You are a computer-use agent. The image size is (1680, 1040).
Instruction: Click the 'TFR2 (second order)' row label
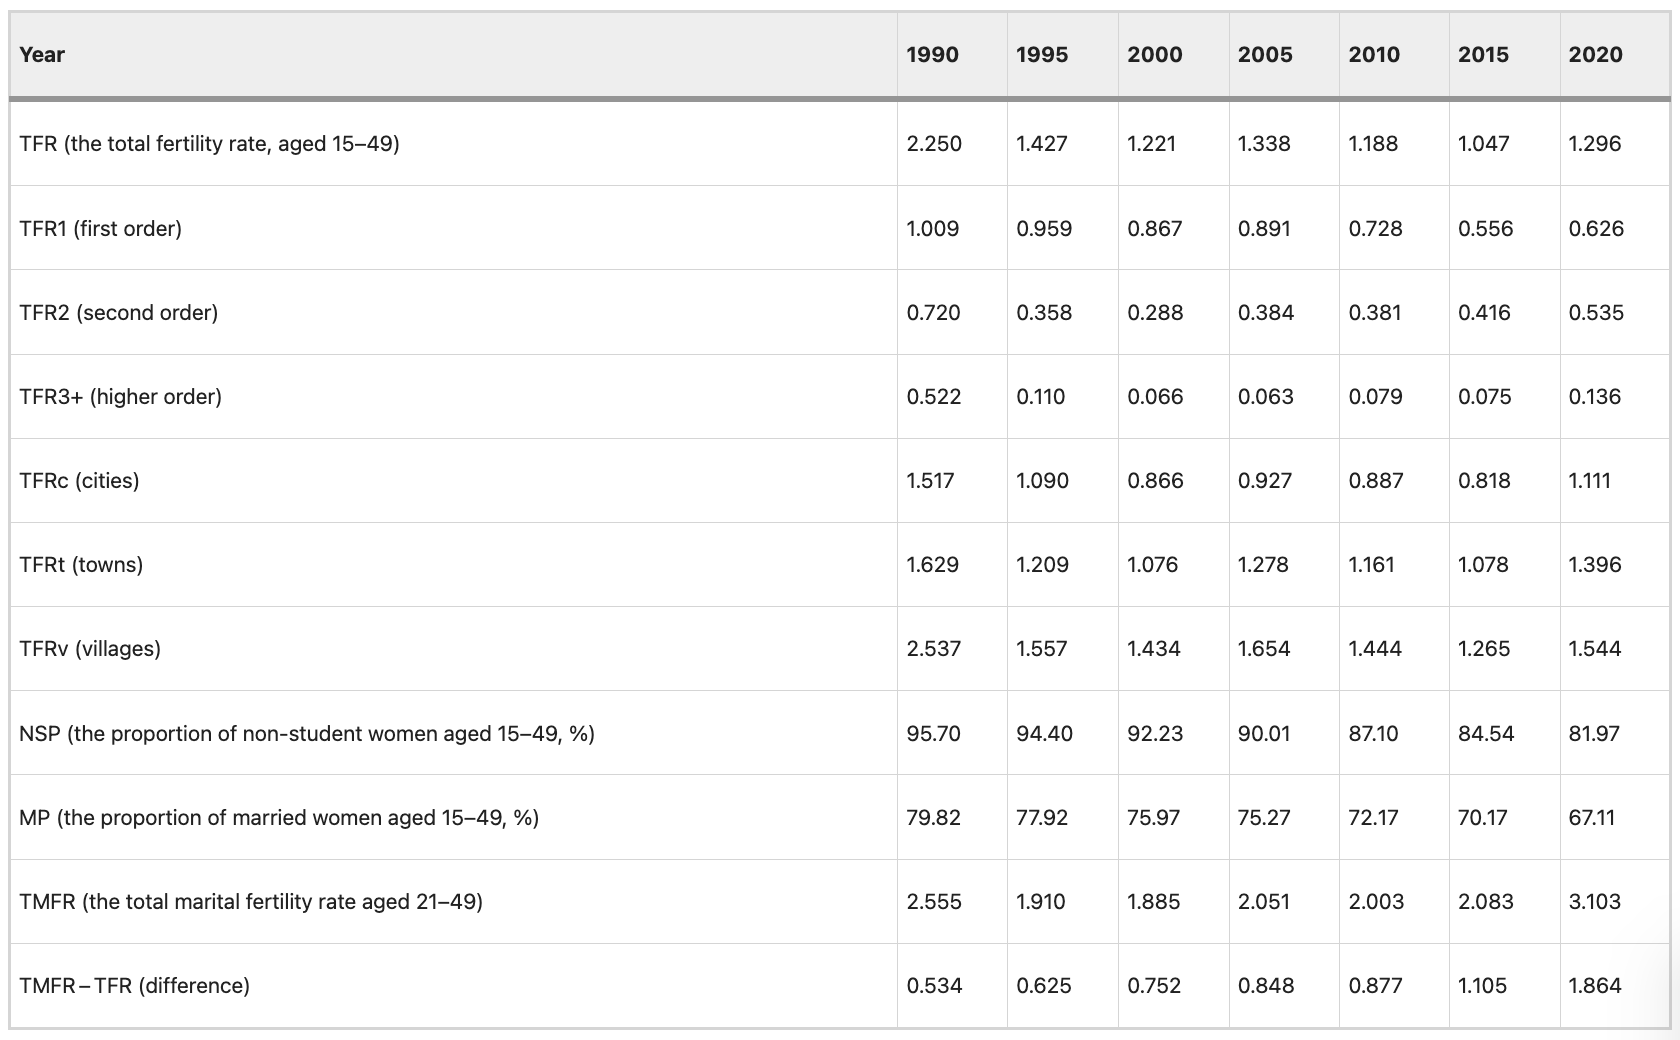(118, 313)
